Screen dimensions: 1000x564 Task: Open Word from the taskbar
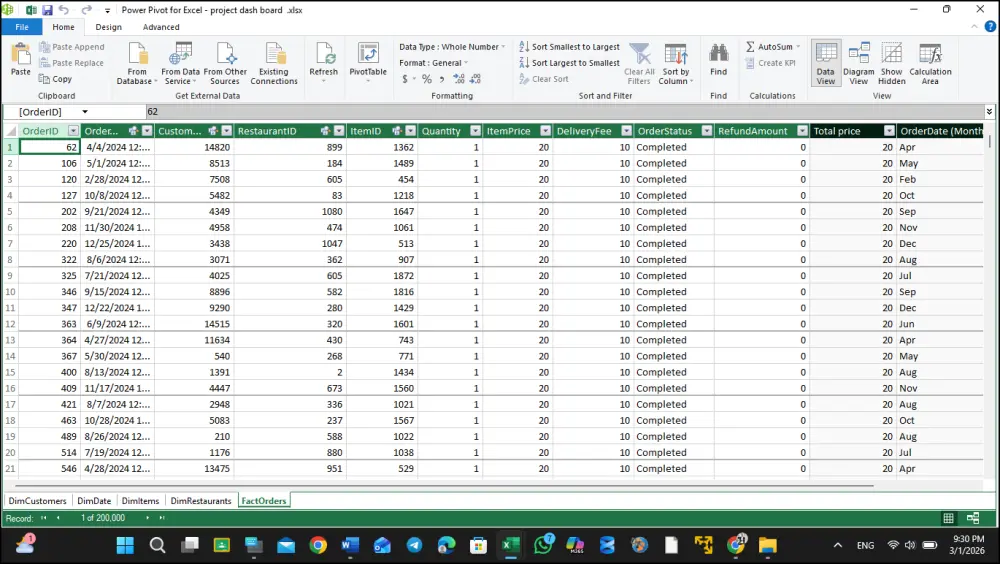click(x=349, y=545)
